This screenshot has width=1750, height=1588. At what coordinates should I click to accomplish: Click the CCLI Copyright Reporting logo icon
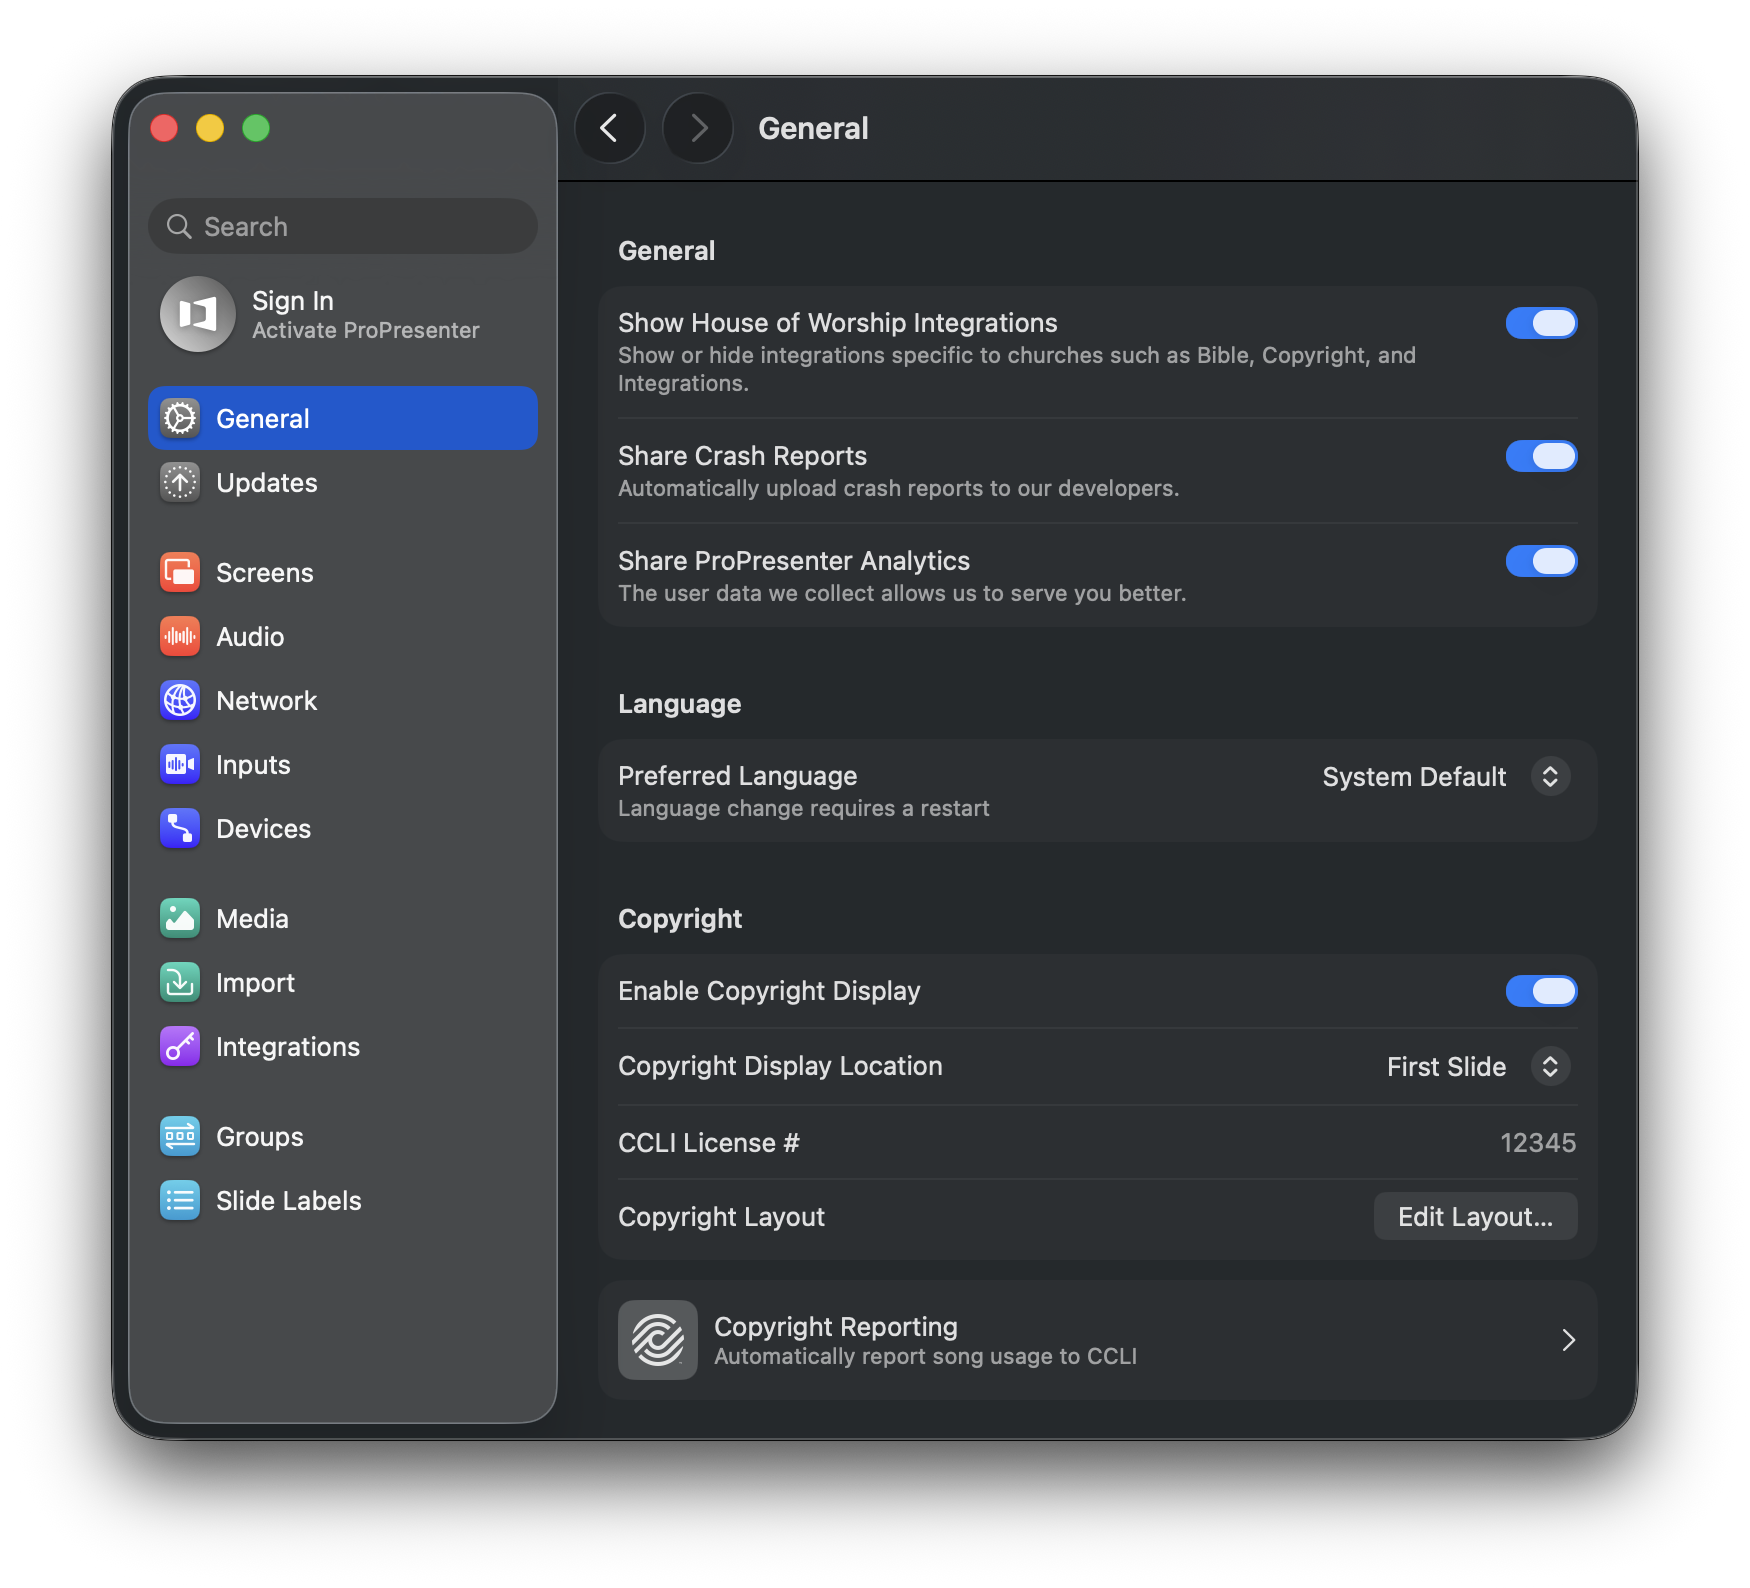[657, 1340]
